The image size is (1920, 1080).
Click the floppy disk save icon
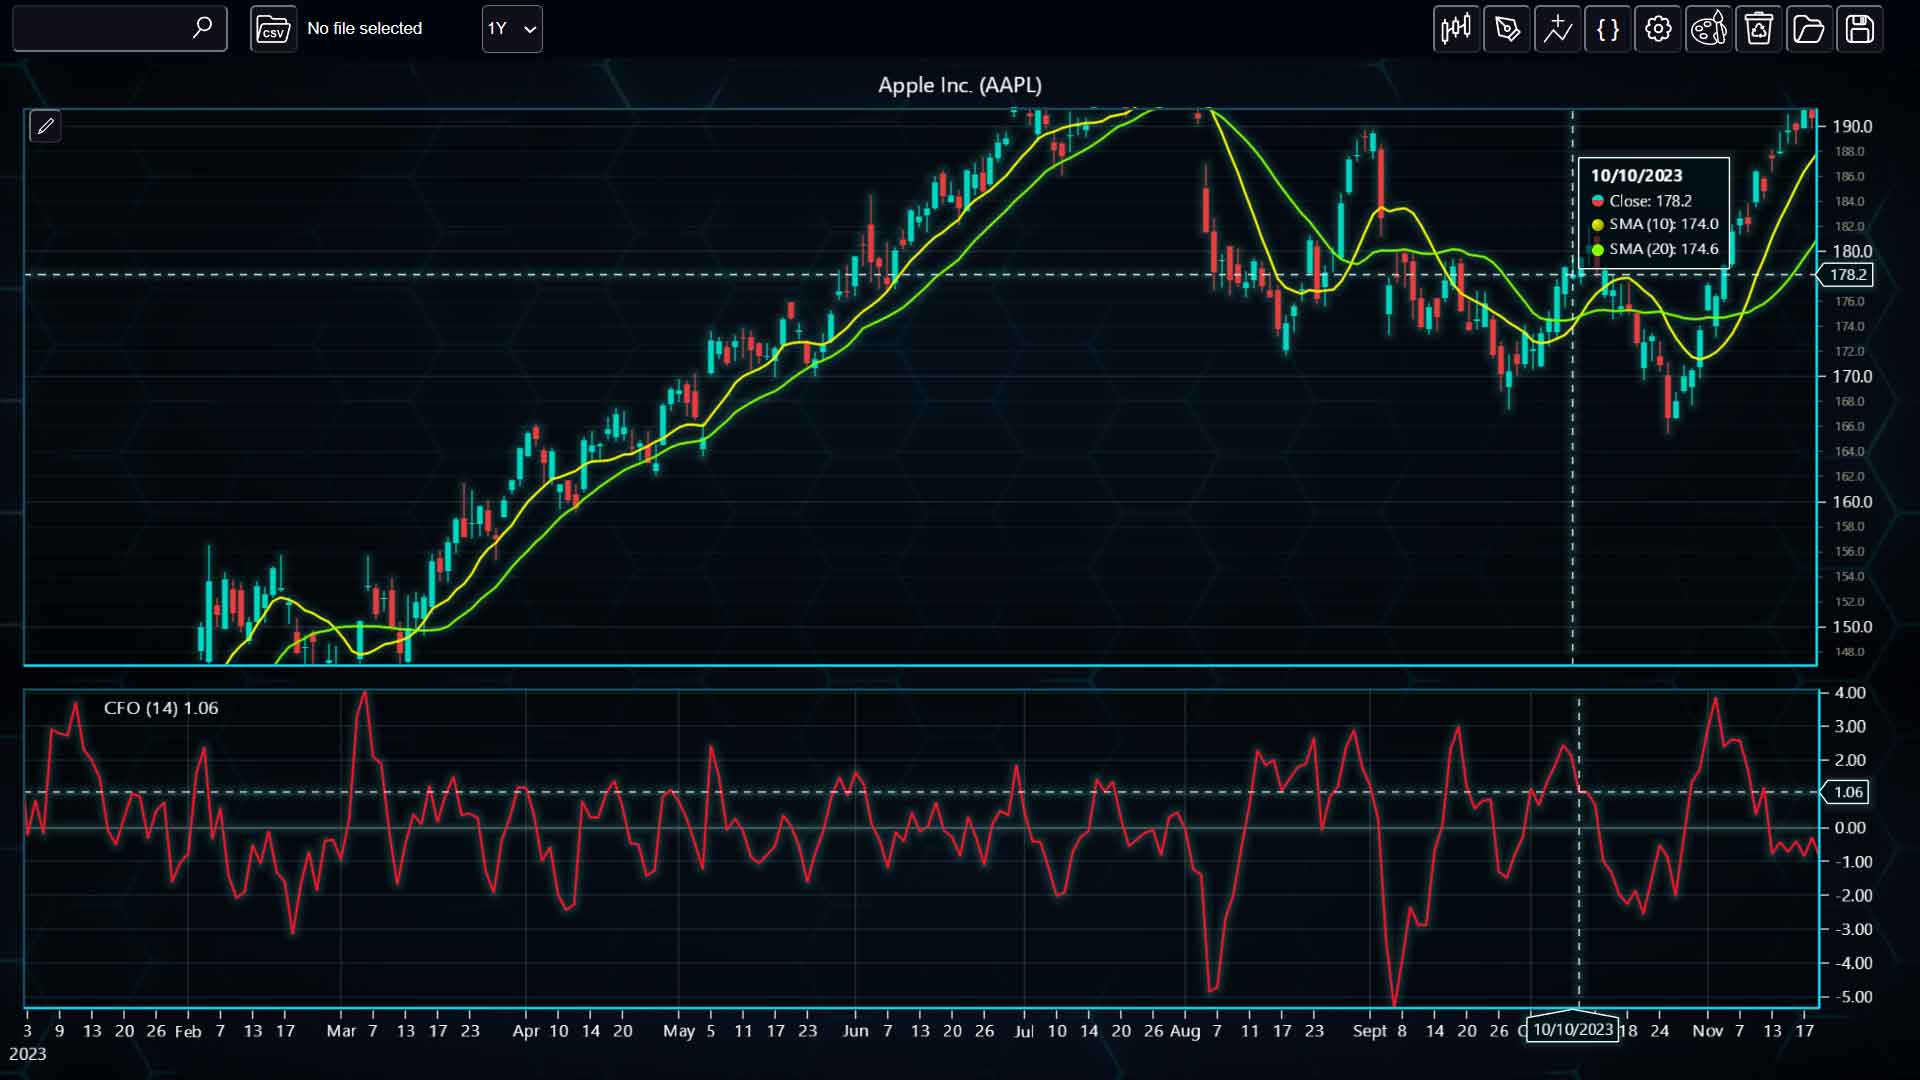tap(1860, 29)
